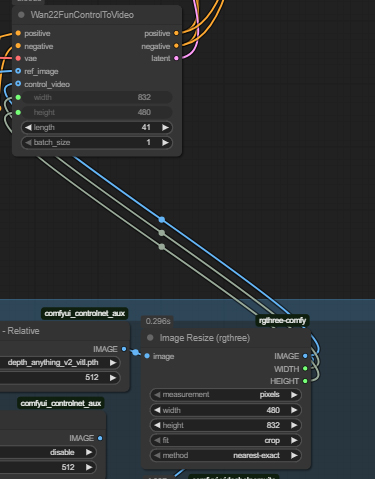Click the Image Resize height 832 field
The image size is (375, 479).
pyautogui.click(x=226, y=425)
